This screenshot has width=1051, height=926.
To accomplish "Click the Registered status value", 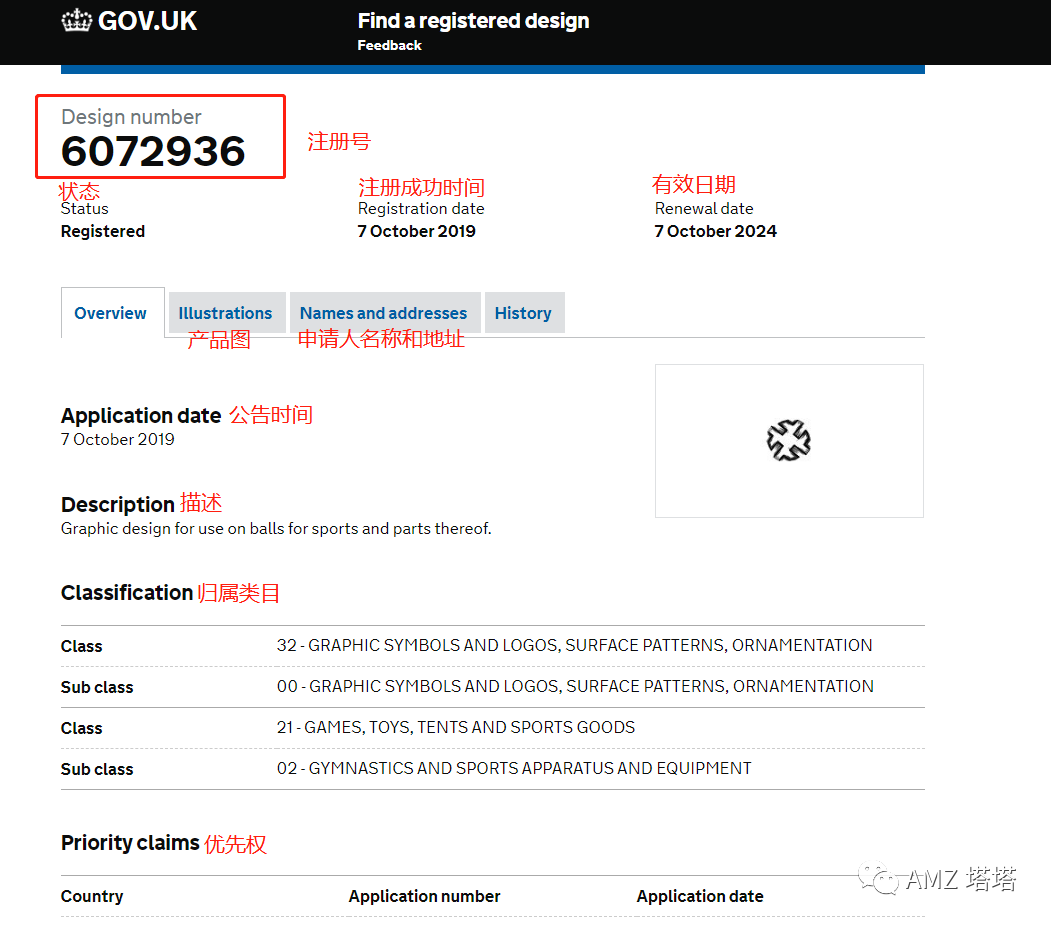I will click(103, 231).
